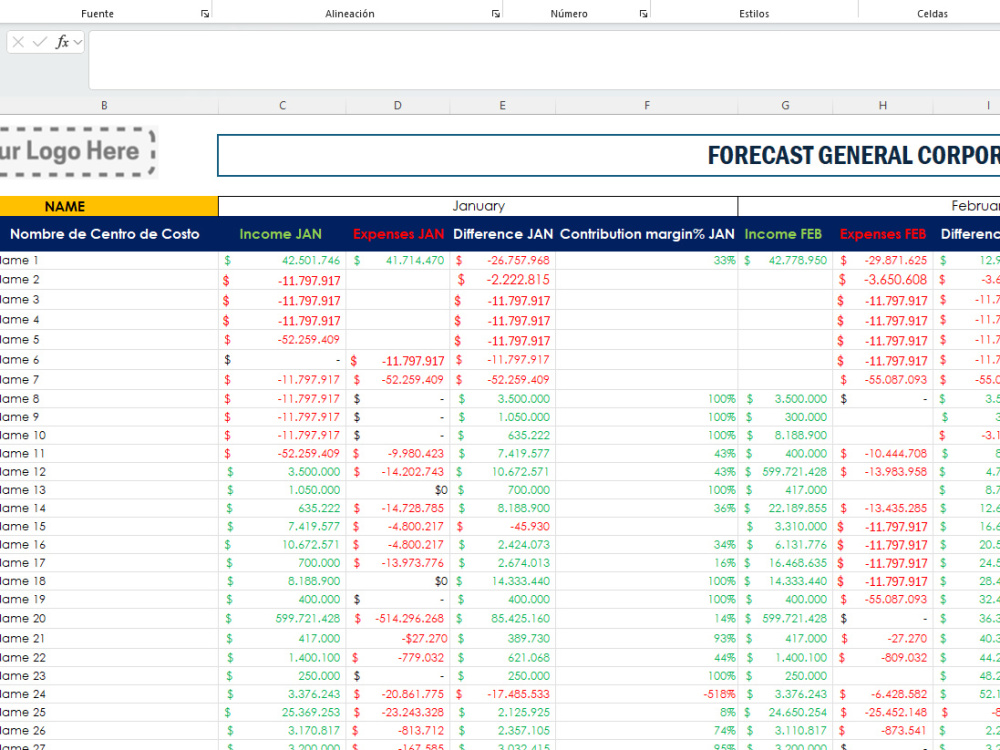Image resolution: width=1000 pixels, height=750 pixels.
Task: Select Income FEB value 8.188.900
Action: 785,435
